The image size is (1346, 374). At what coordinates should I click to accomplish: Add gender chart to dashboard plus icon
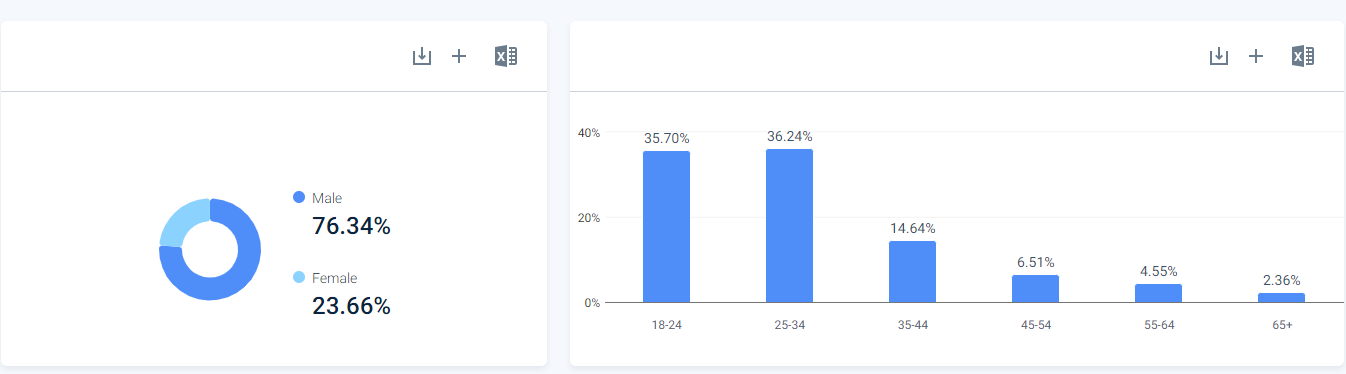pos(459,56)
